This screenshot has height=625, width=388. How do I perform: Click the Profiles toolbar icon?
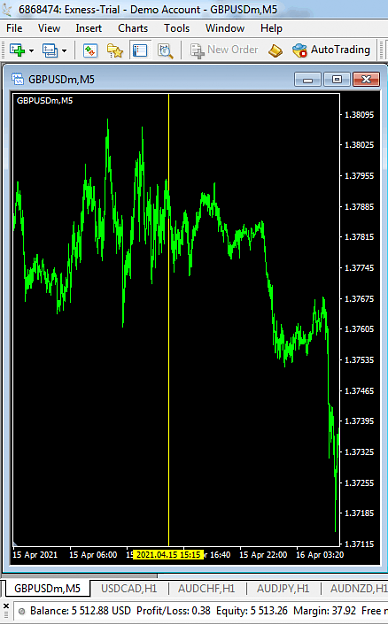50,51
